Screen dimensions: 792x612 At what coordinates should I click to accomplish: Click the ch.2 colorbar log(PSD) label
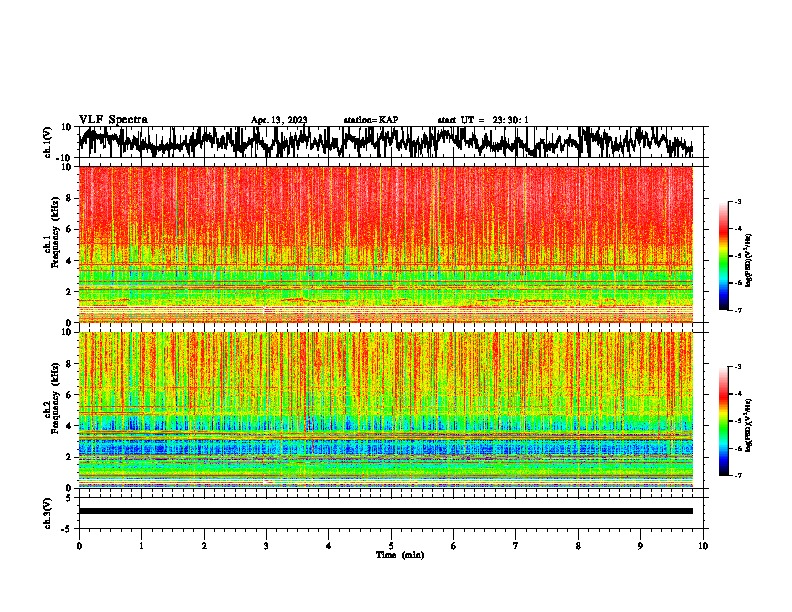749,425
